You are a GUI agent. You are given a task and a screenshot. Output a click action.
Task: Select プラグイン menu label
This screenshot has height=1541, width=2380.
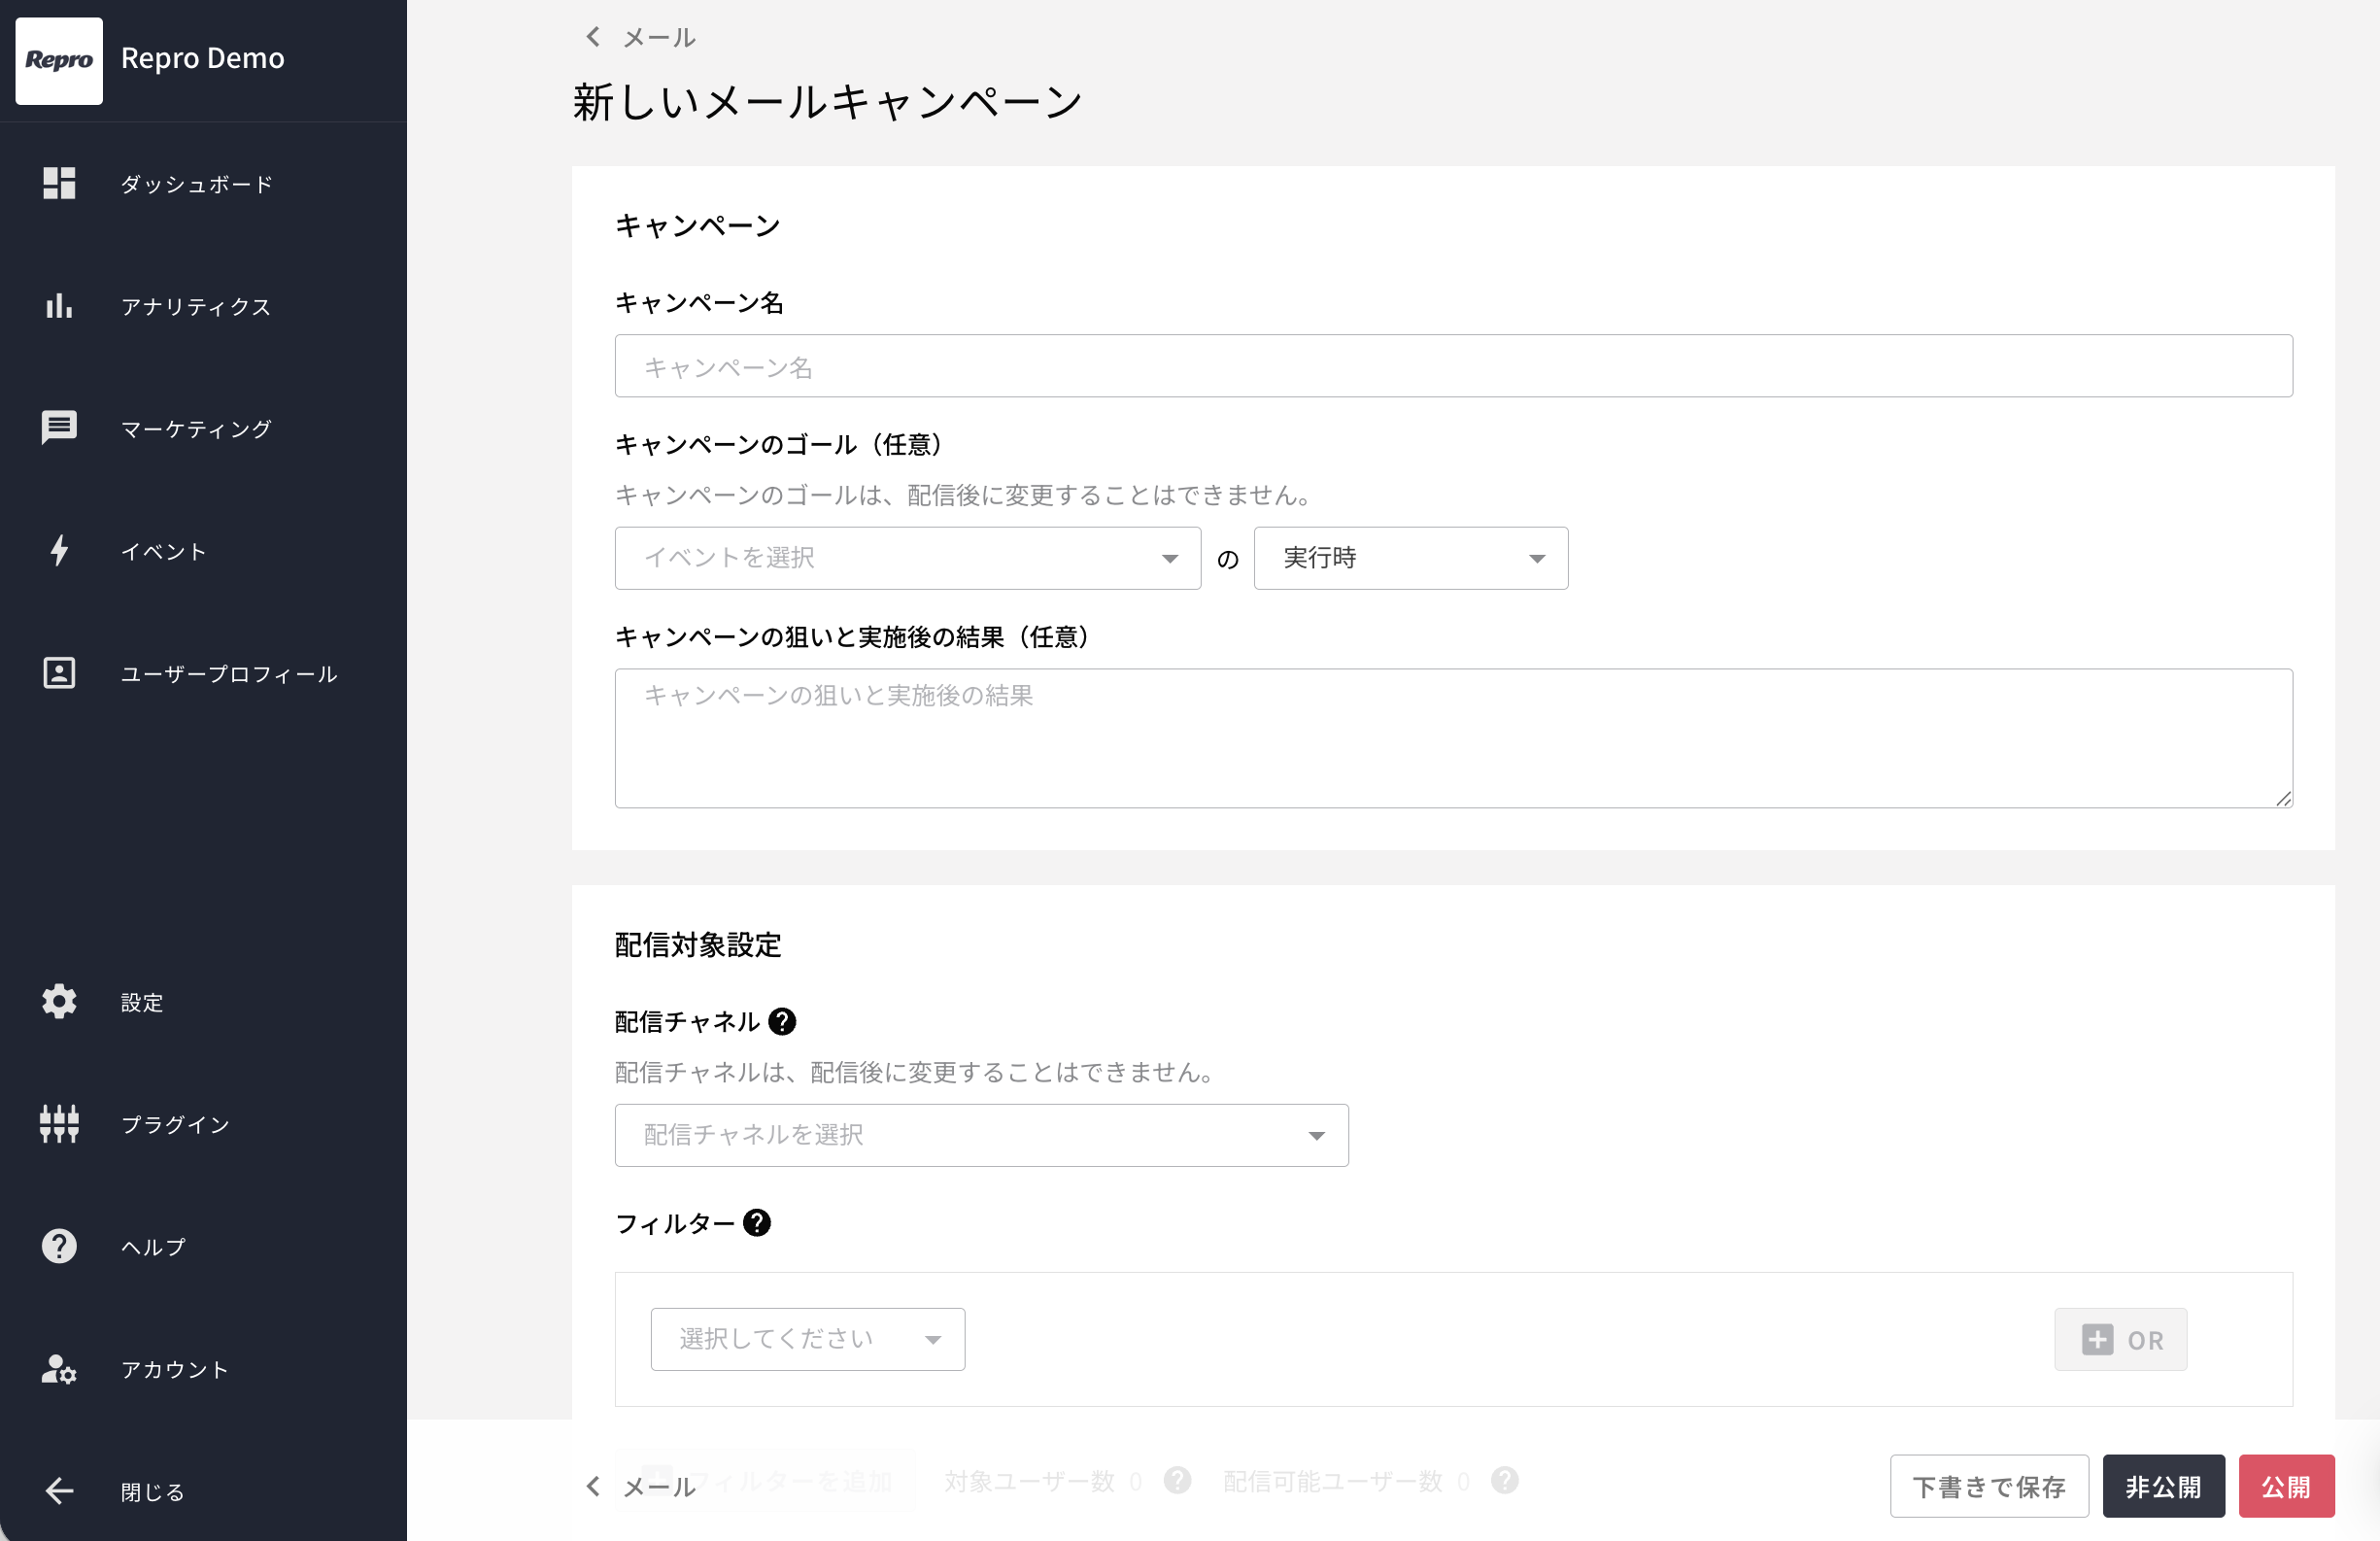click(x=176, y=1124)
